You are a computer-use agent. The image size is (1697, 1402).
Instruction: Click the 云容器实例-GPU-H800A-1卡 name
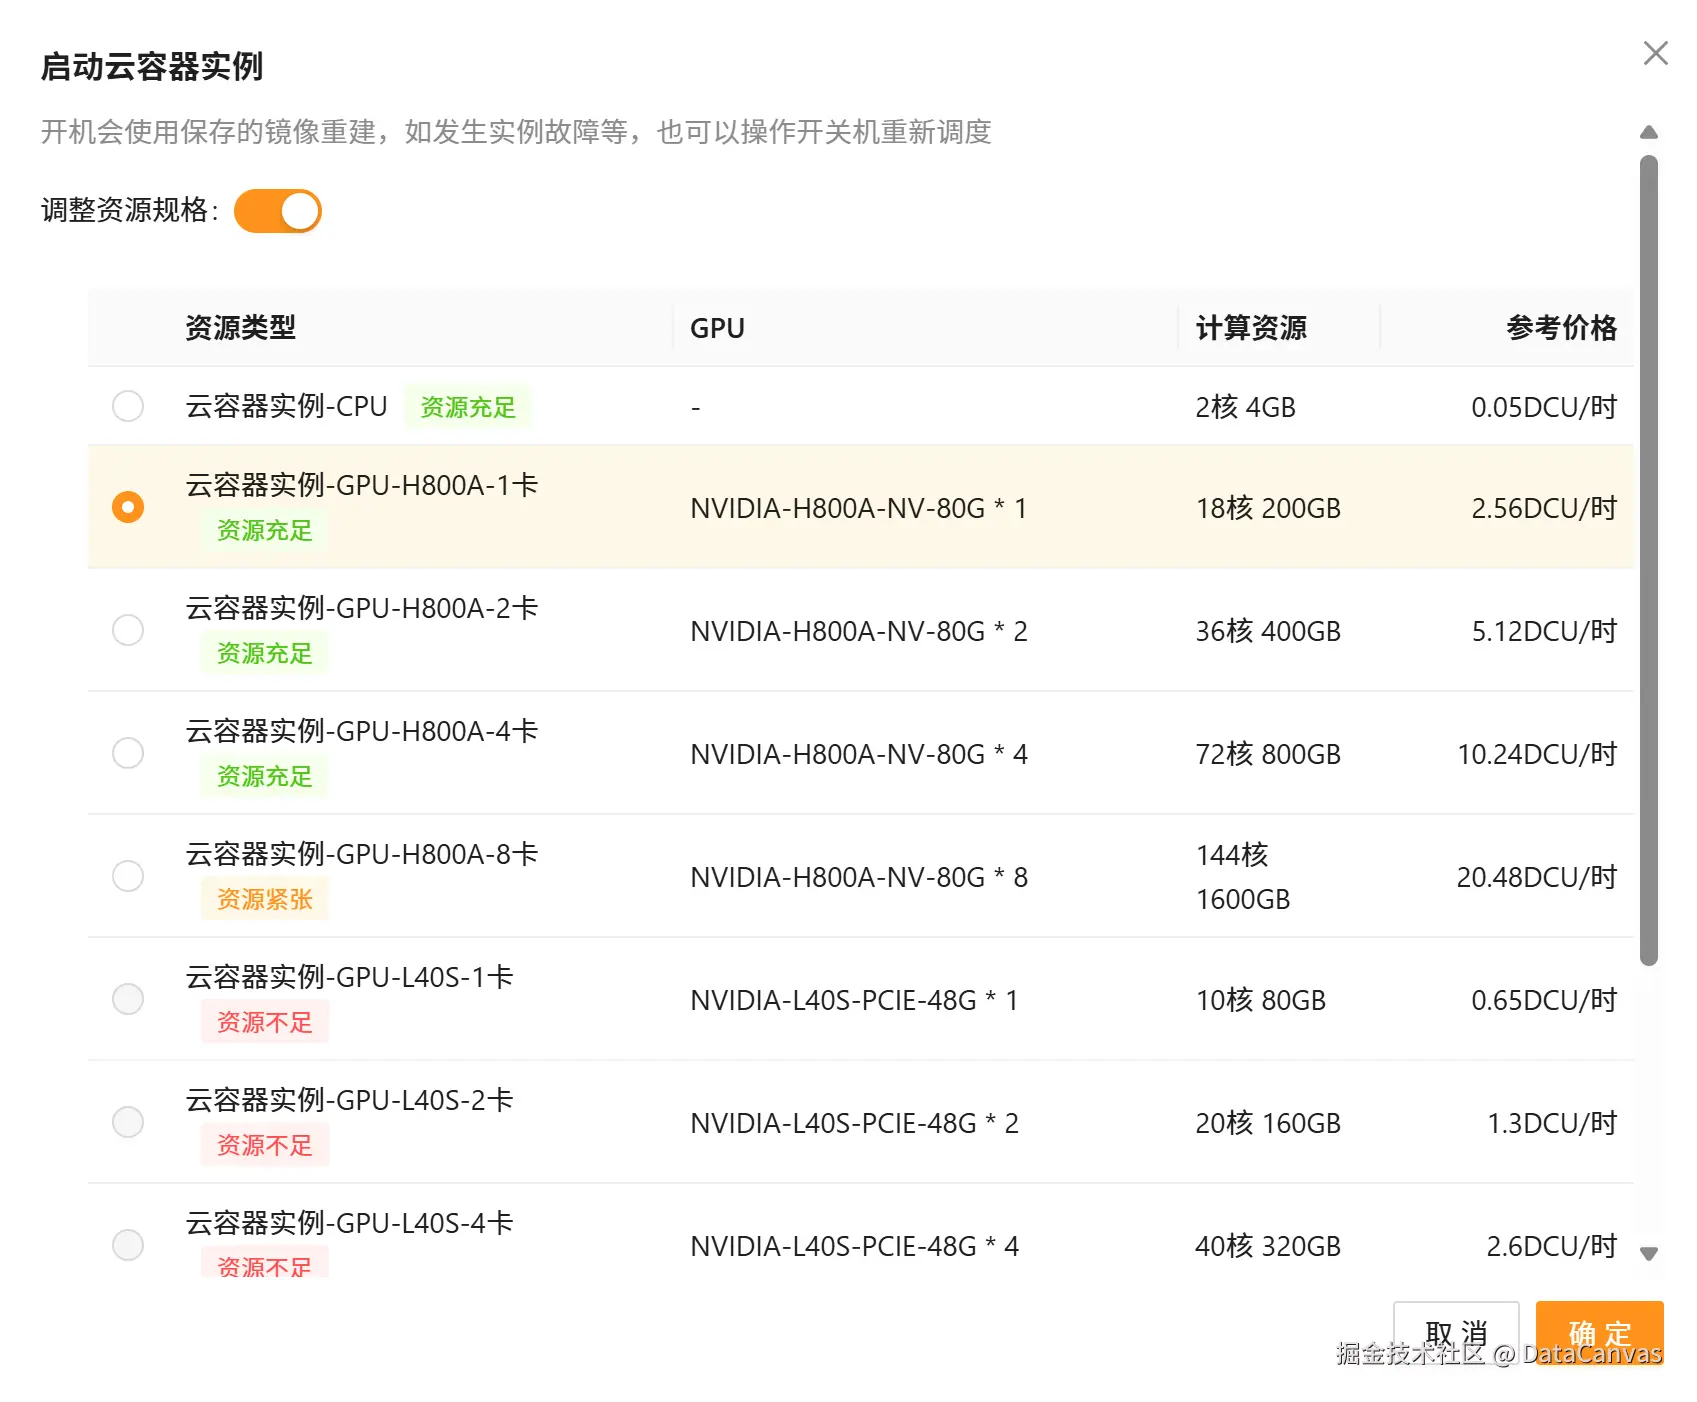(x=362, y=485)
